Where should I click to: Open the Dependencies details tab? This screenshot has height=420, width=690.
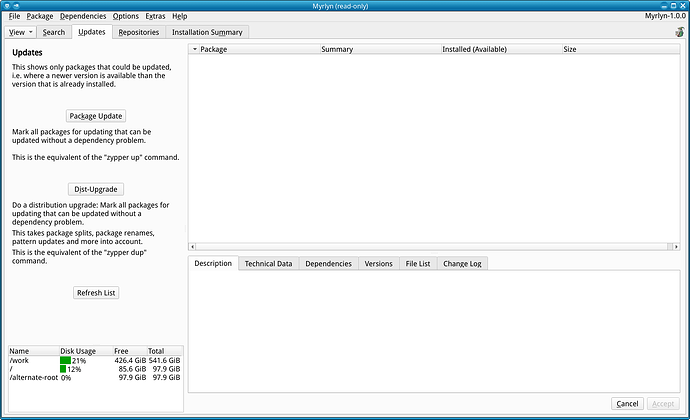(x=328, y=264)
